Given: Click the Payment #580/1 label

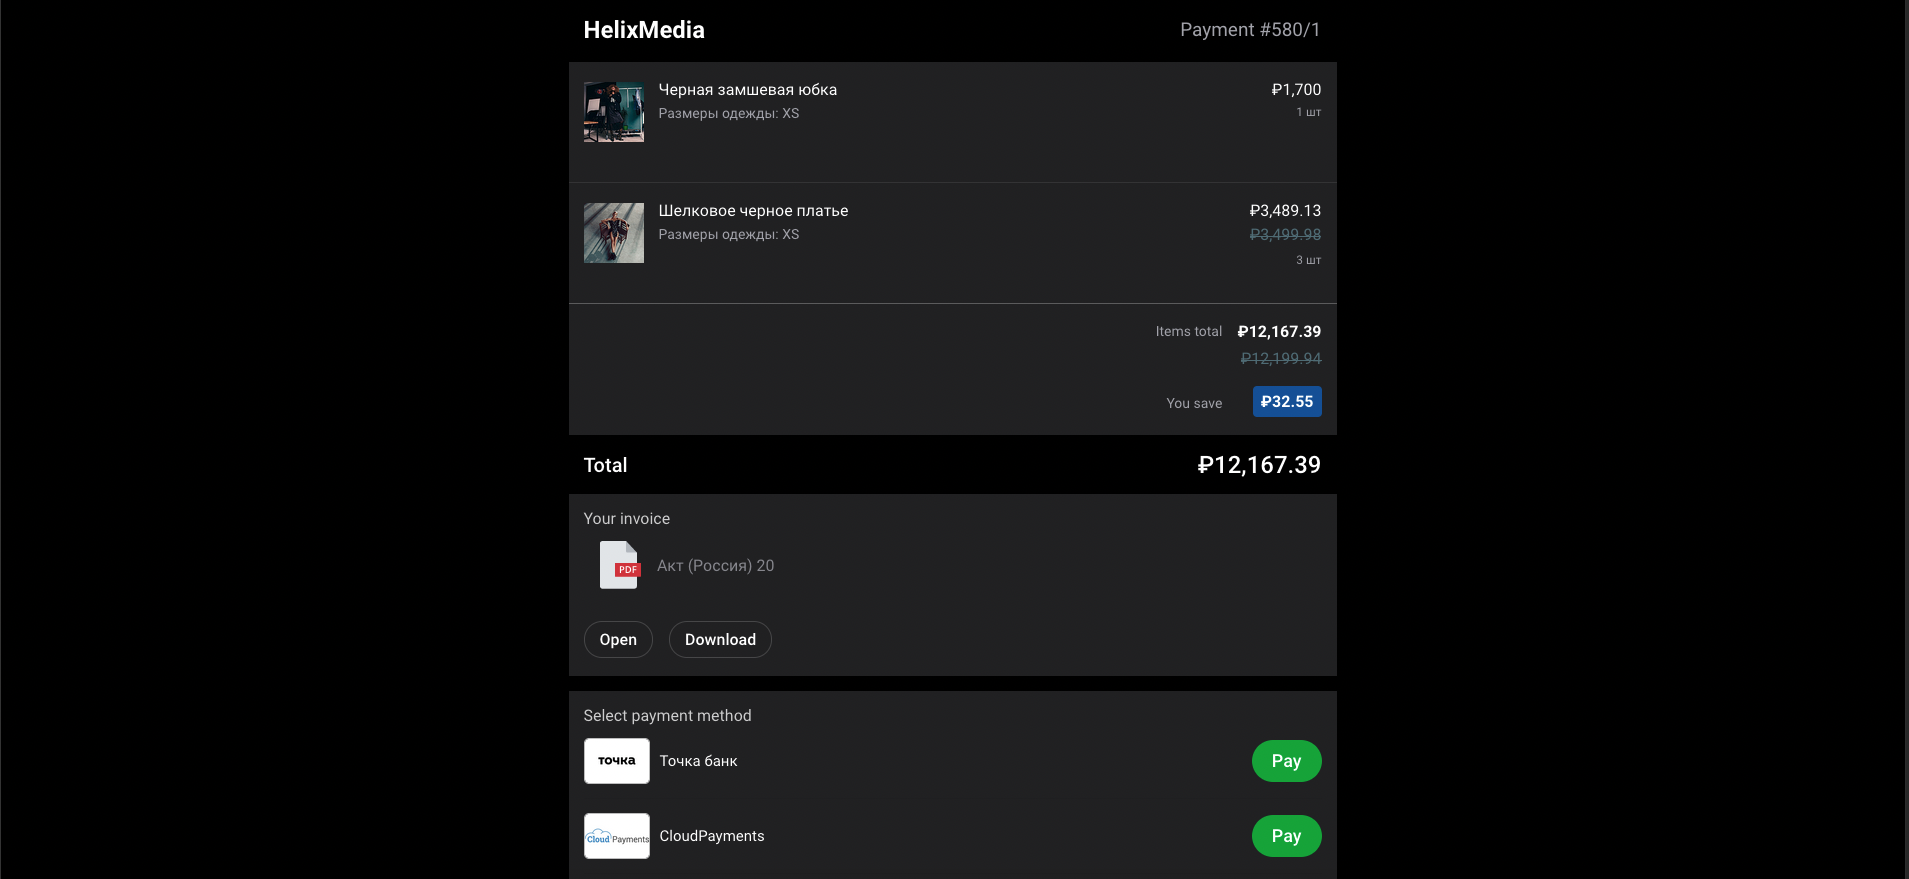Looking at the screenshot, I should click(x=1250, y=30).
